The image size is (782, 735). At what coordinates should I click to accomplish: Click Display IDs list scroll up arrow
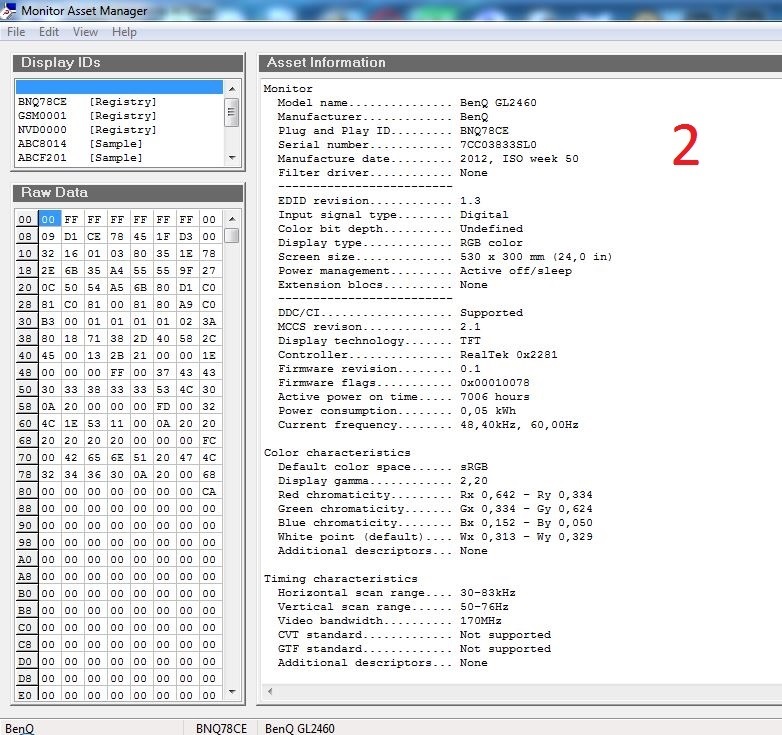pyautogui.click(x=232, y=89)
